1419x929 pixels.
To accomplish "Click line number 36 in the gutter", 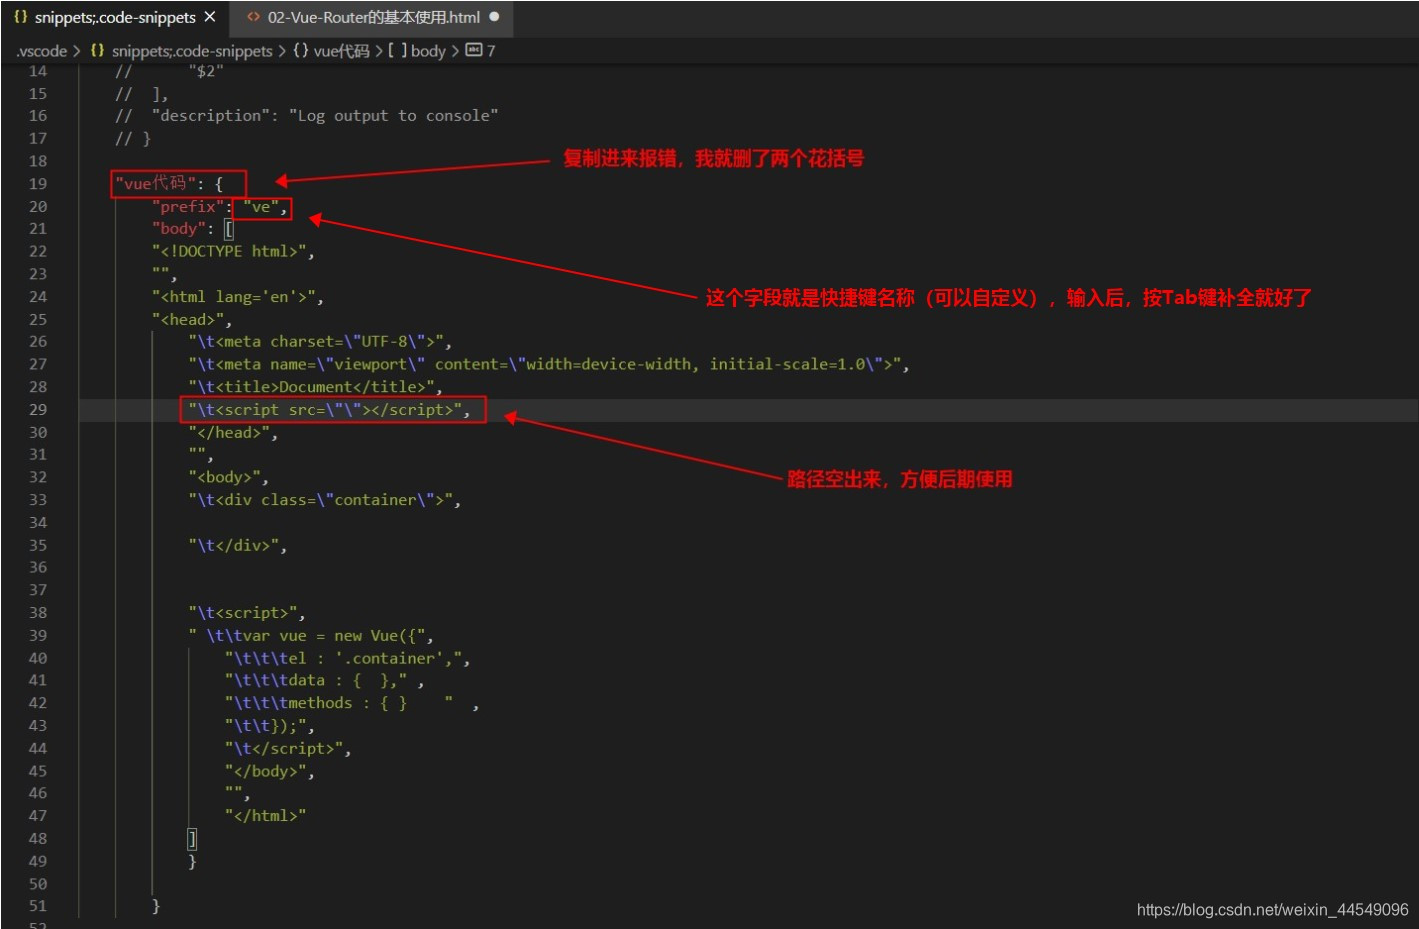I will tap(38, 568).
